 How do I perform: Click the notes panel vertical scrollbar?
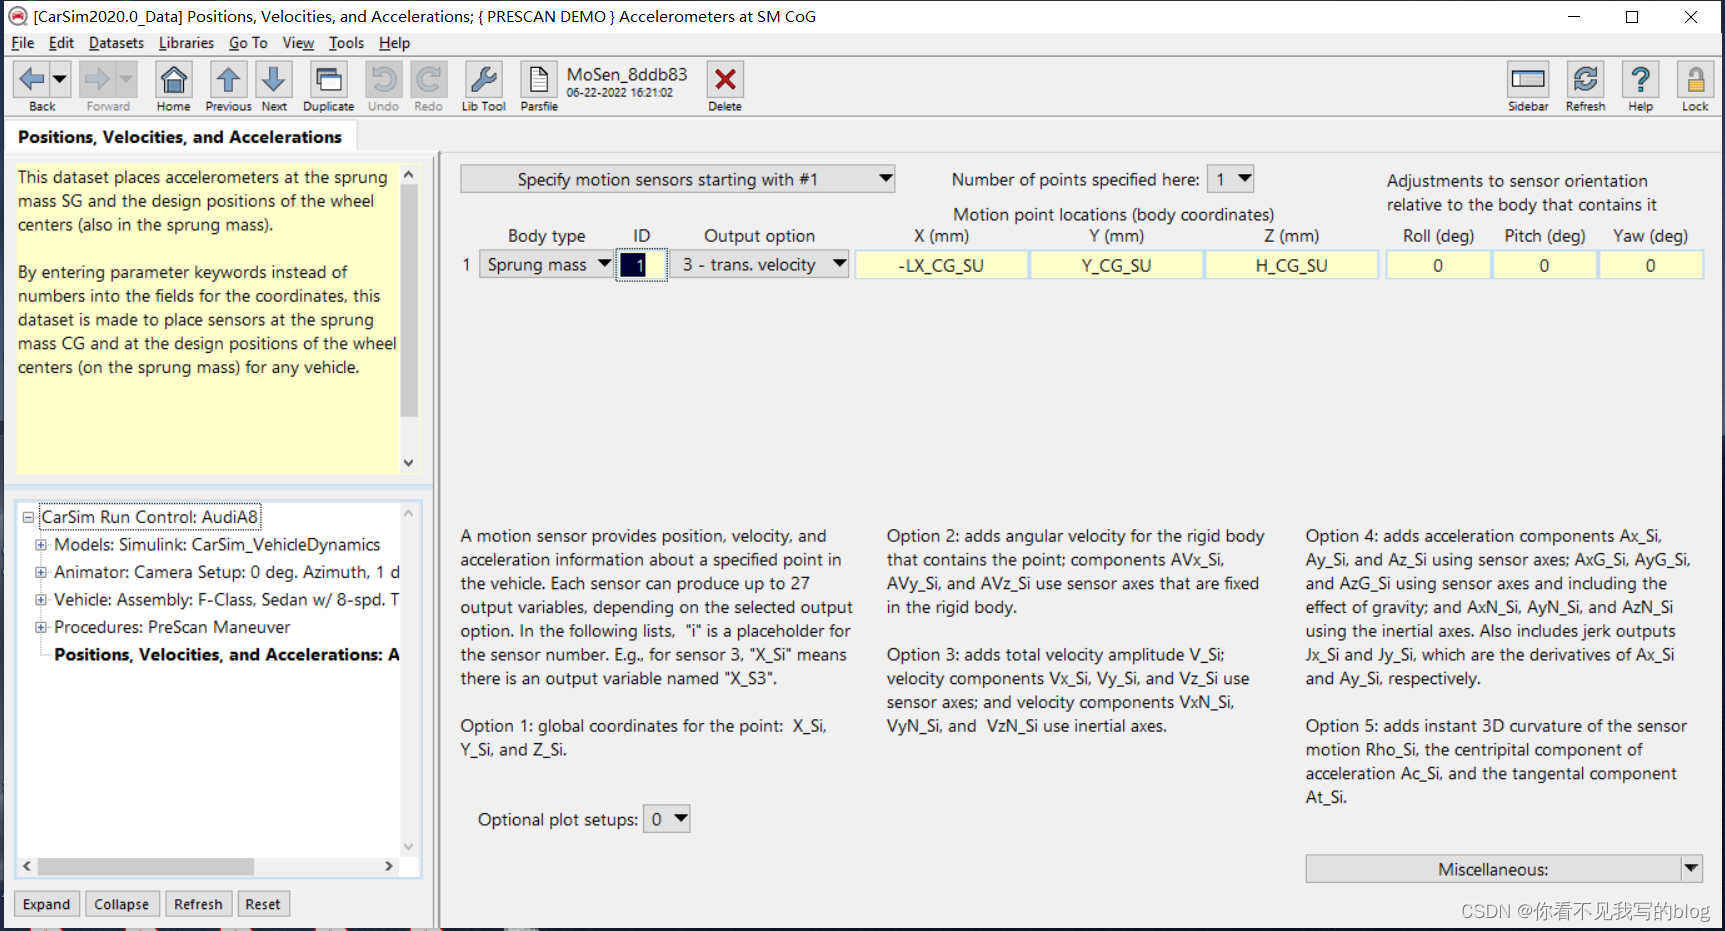coord(408,318)
